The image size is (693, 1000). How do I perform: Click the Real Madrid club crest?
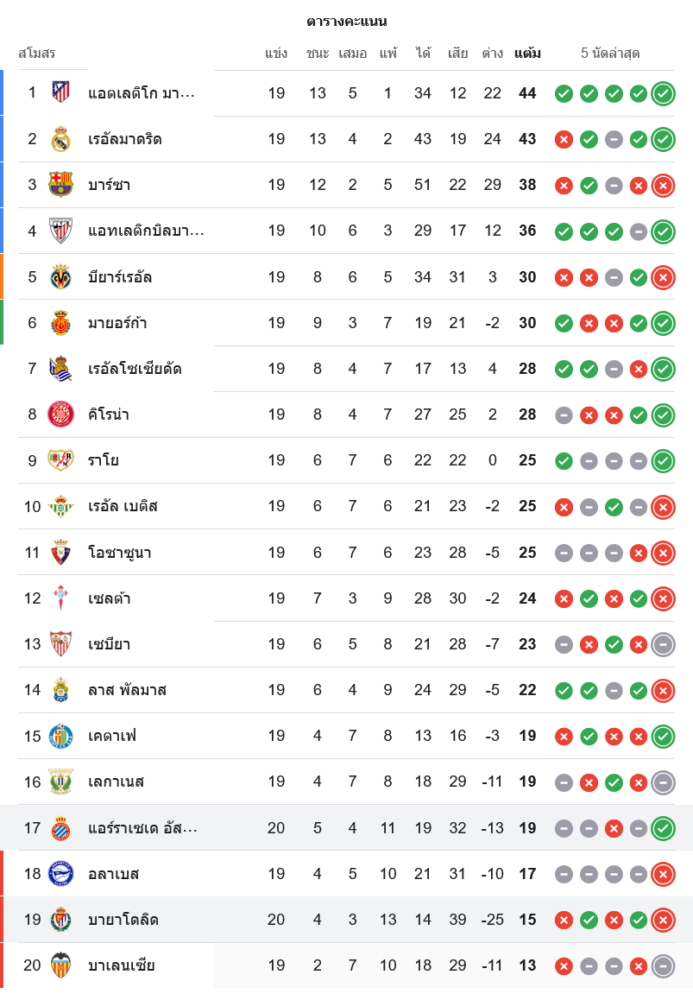coord(61,139)
